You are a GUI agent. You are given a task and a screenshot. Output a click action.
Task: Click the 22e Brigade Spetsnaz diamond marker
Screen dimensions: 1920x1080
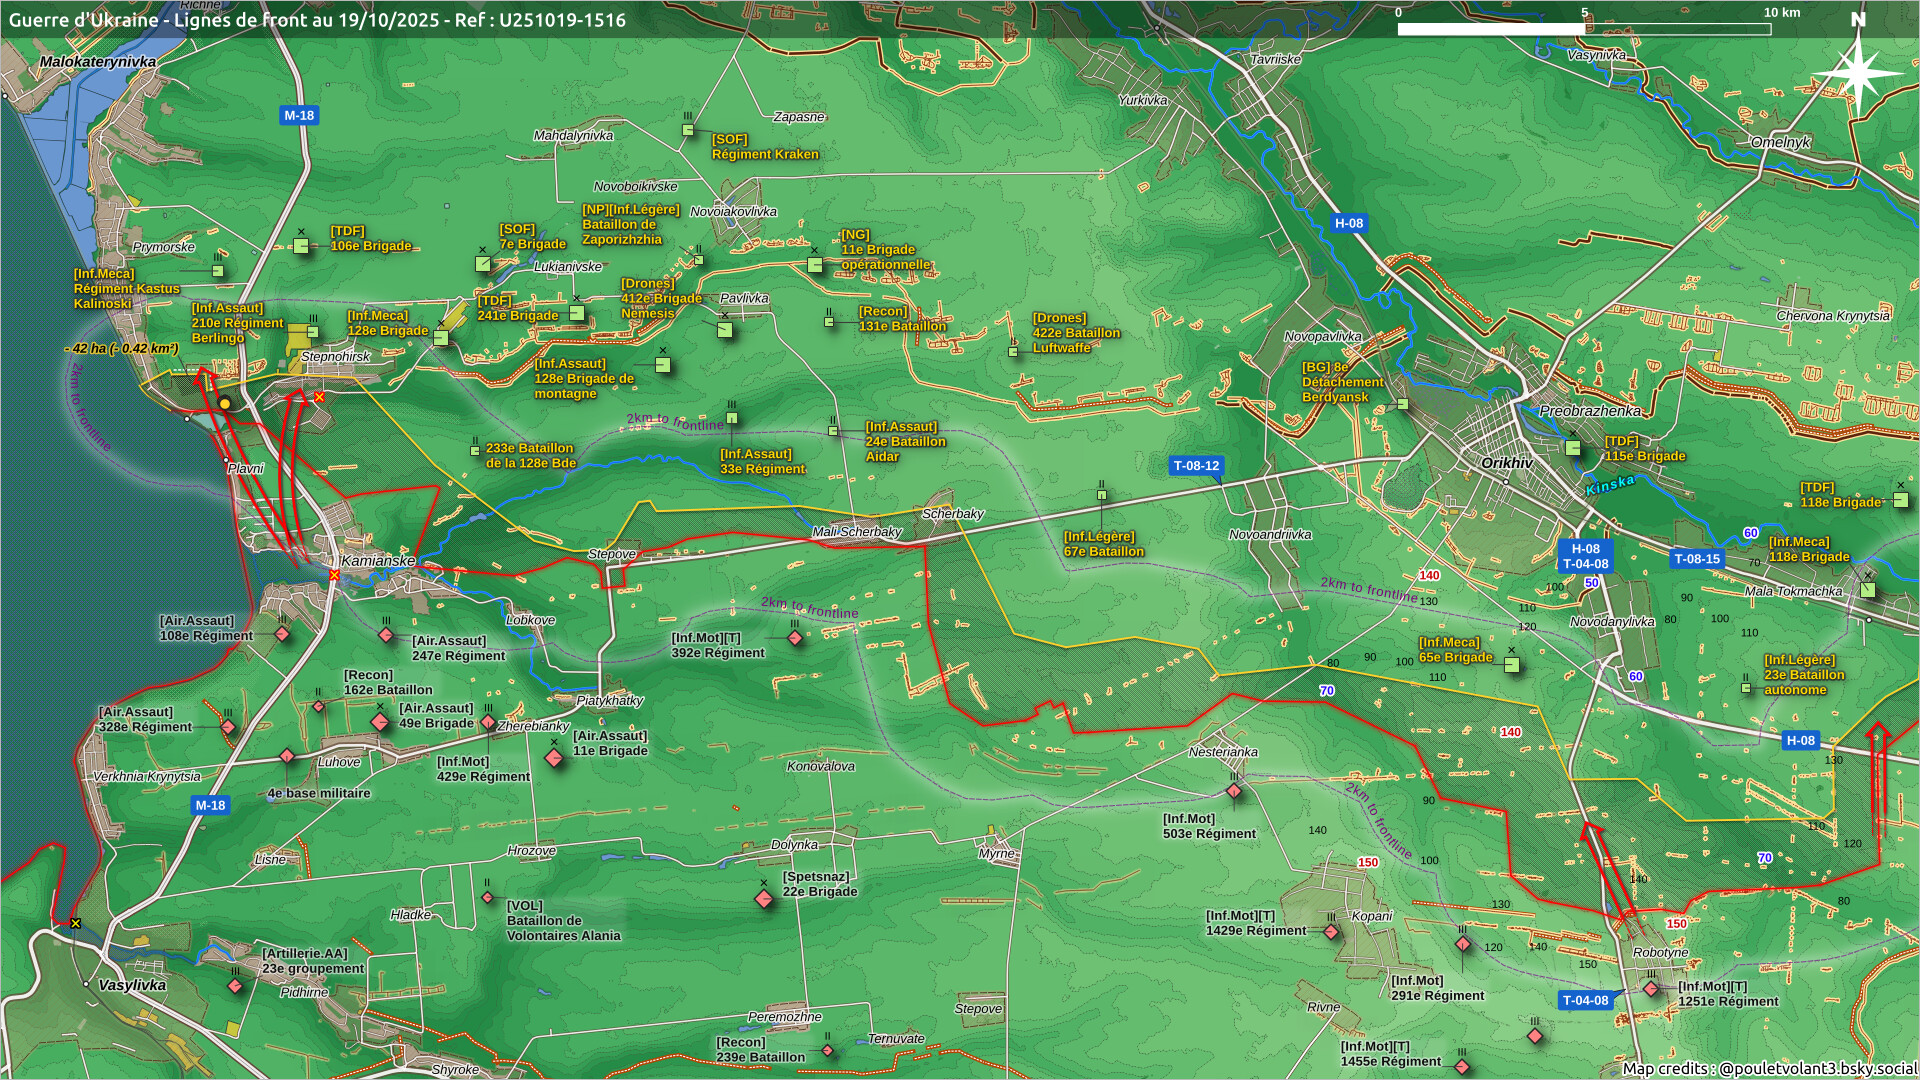(764, 899)
